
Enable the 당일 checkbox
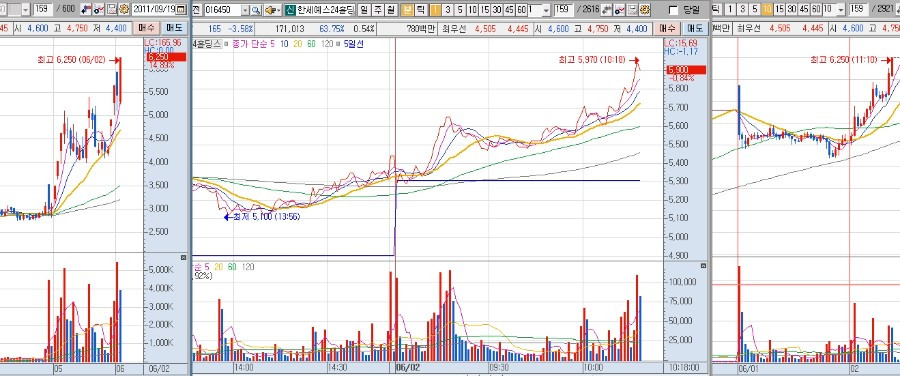click(673, 10)
